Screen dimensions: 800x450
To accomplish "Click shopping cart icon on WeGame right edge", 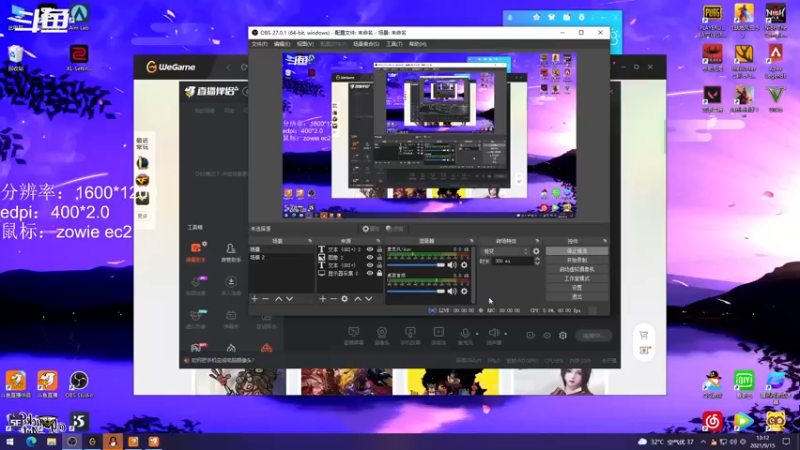I will (x=644, y=335).
